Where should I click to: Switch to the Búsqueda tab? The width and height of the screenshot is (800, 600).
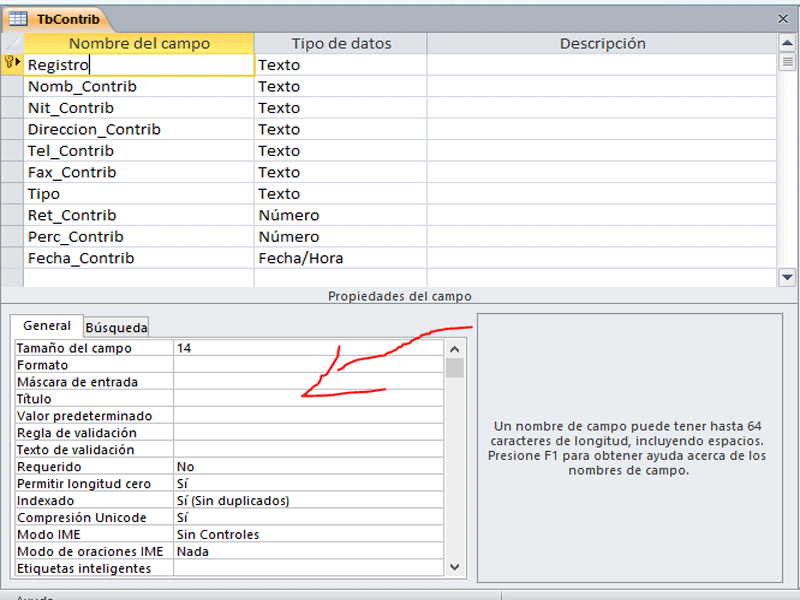(116, 327)
